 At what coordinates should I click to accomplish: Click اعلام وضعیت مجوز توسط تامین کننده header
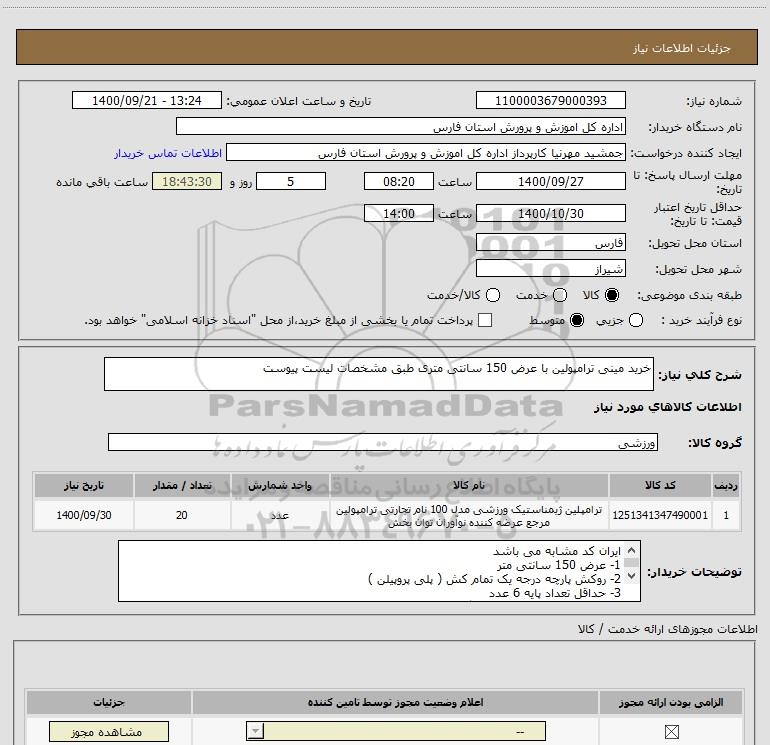pyautogui.click(x=395, y=702)
